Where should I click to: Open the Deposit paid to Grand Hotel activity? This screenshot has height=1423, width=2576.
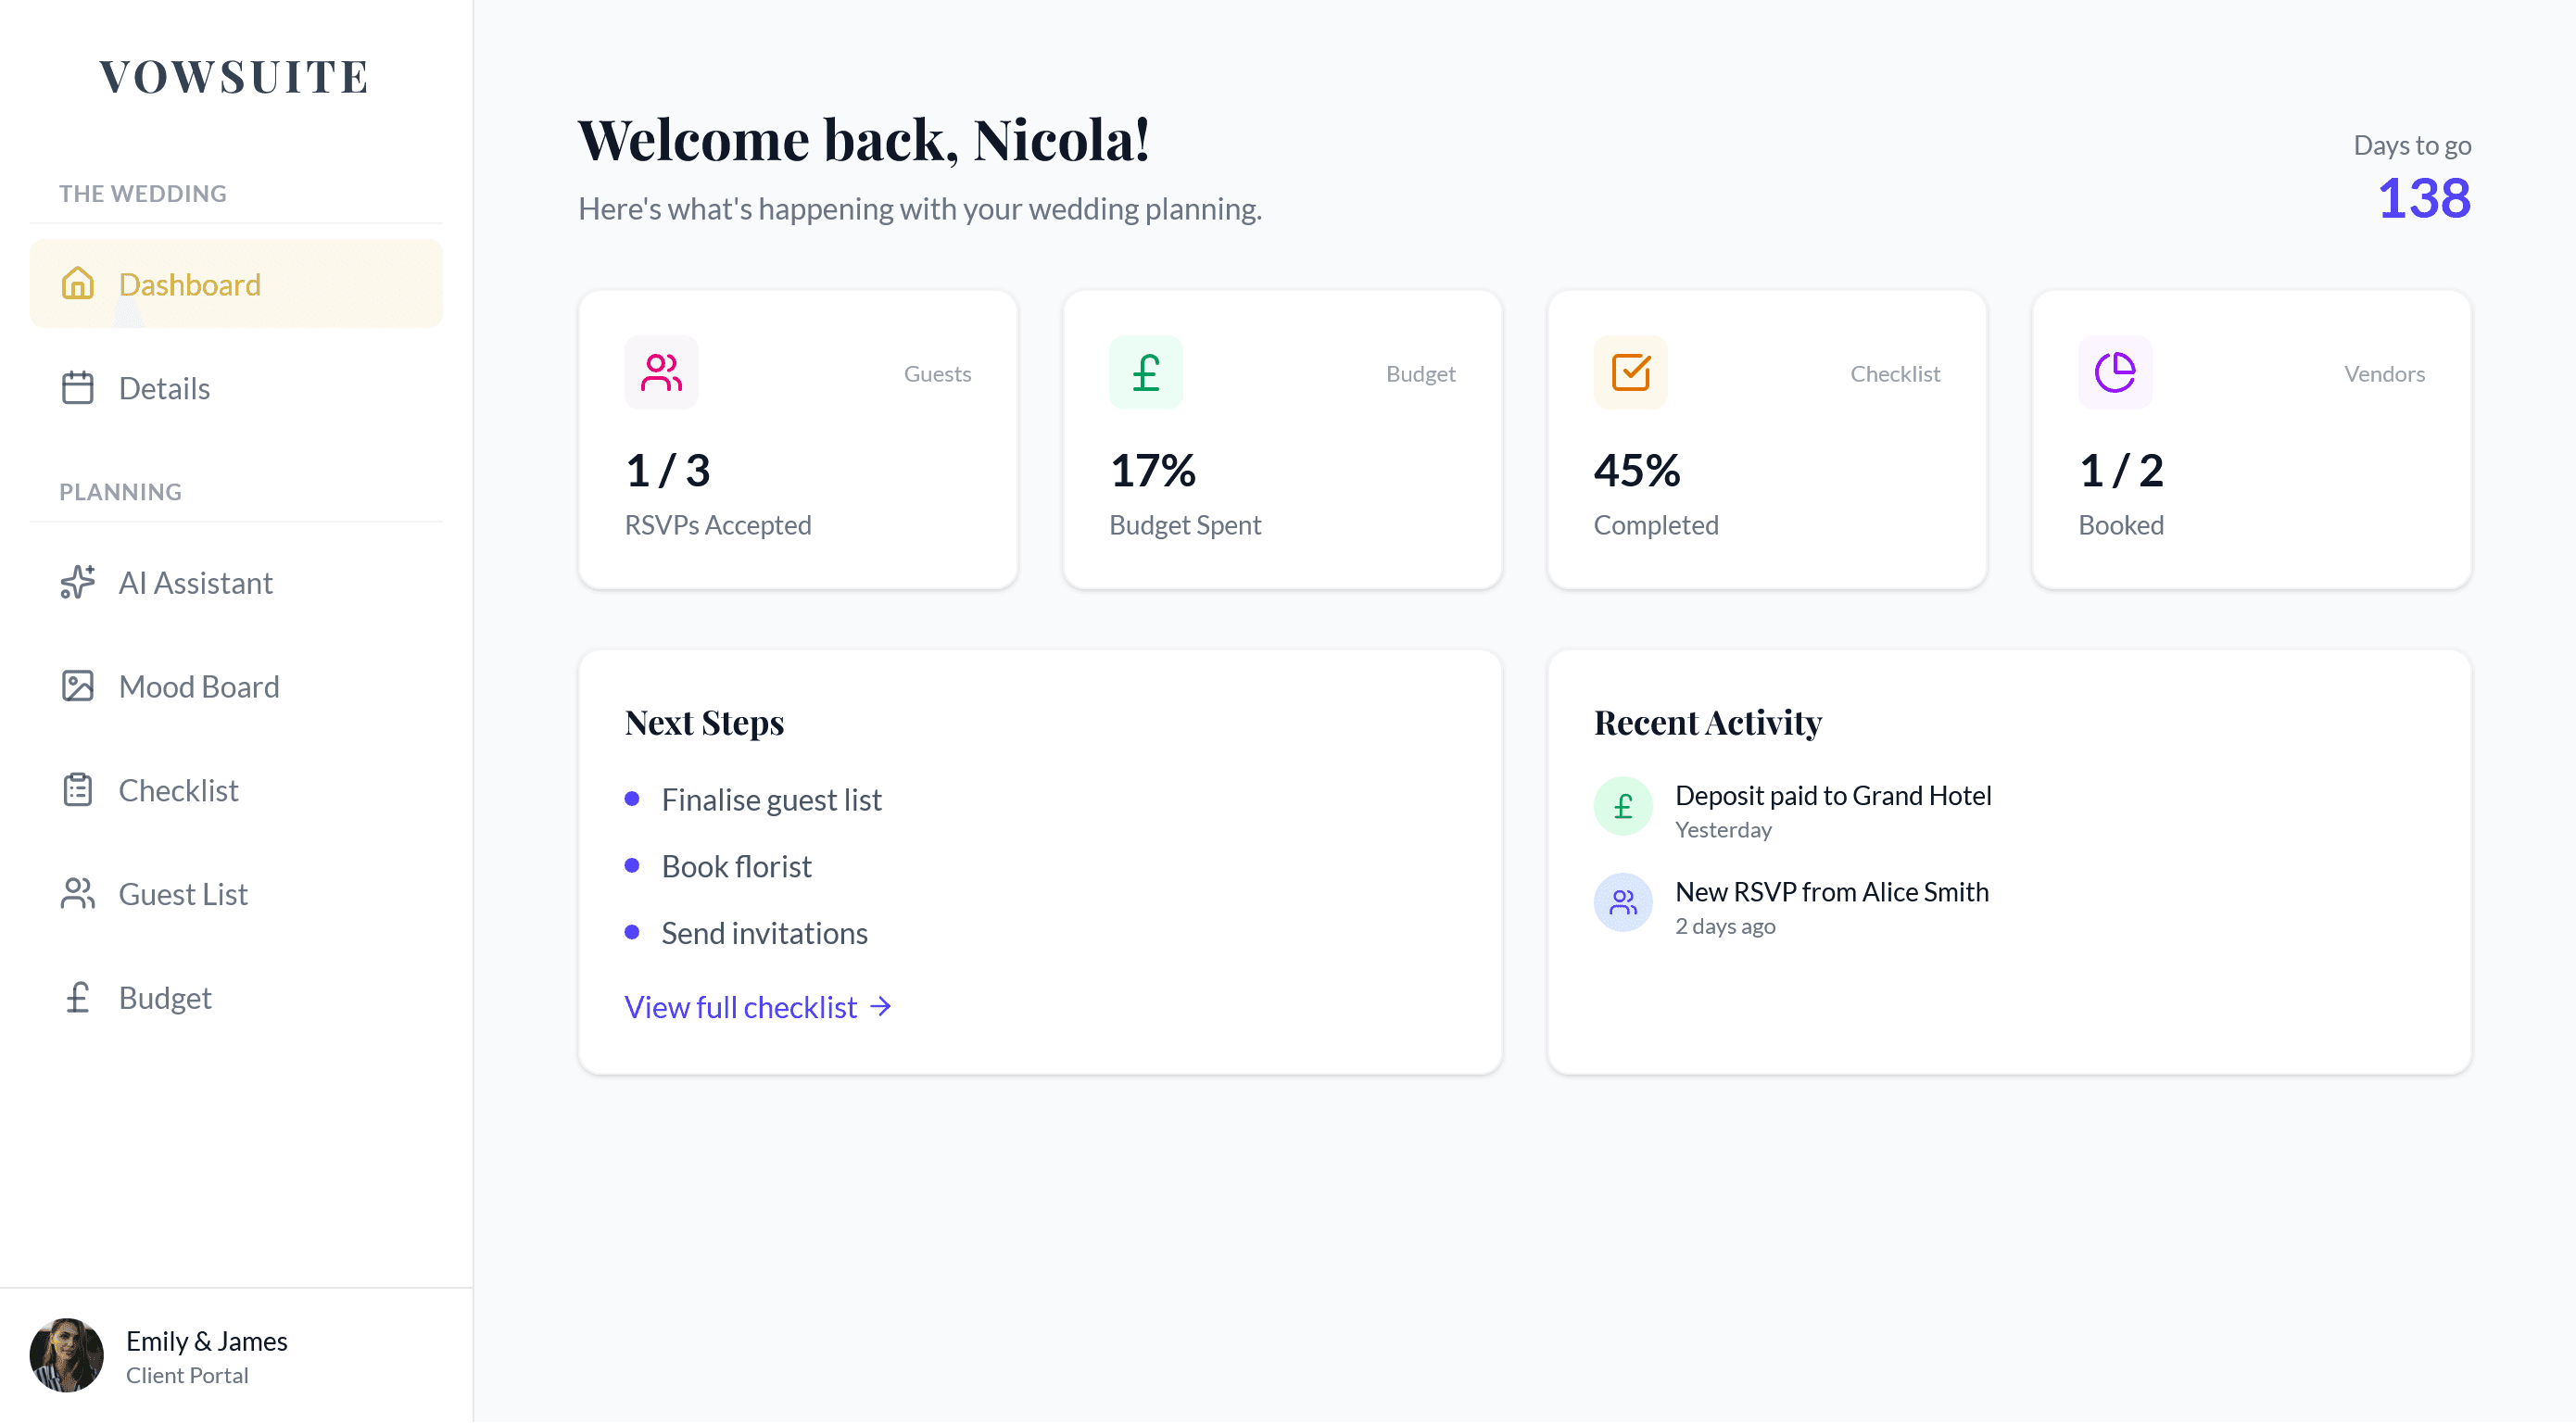click(1832, 796)
